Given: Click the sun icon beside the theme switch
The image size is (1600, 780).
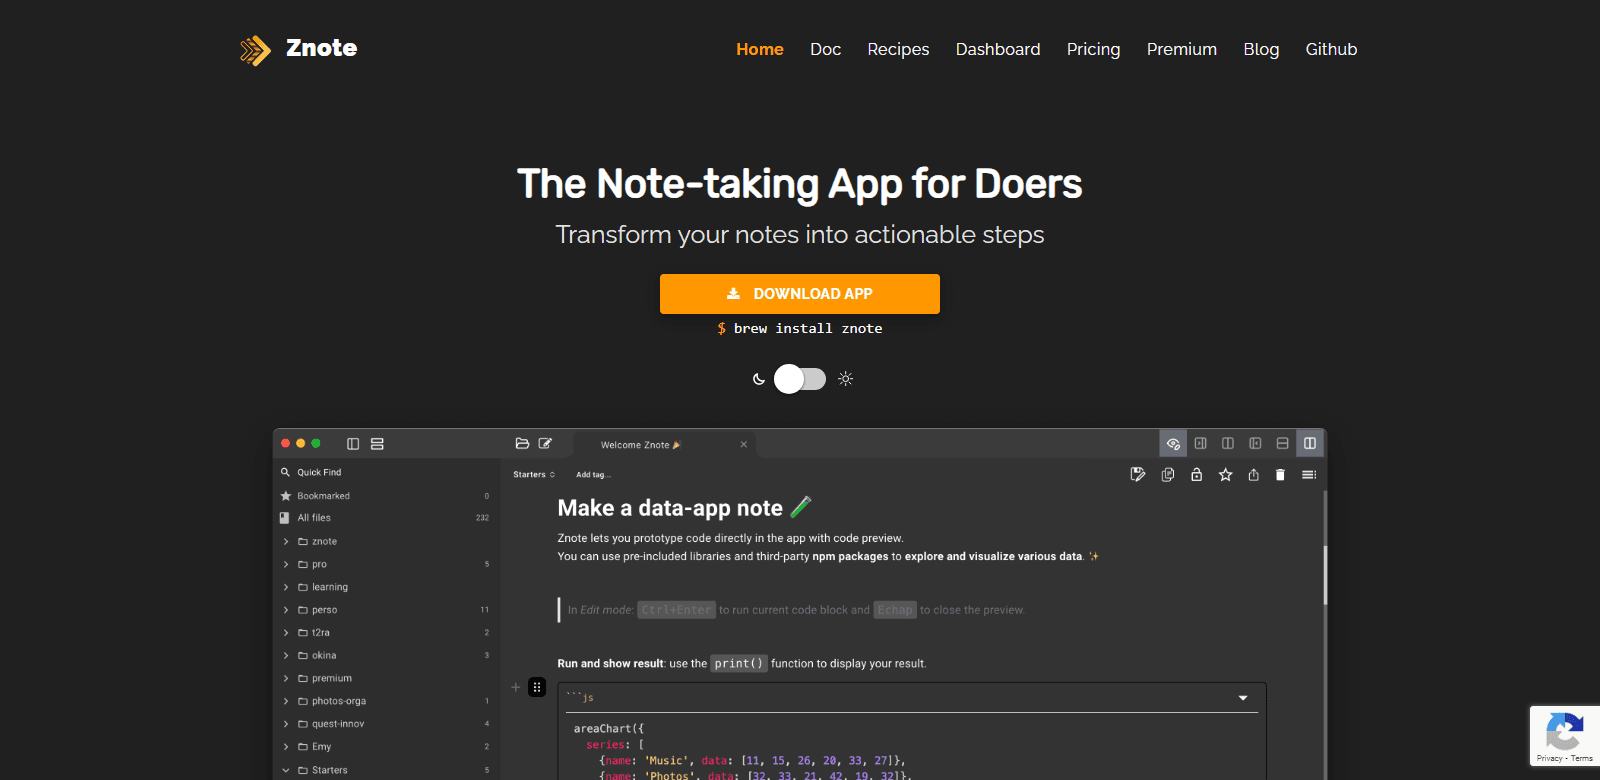Looking at the screenshot, I should coord(846,379).
